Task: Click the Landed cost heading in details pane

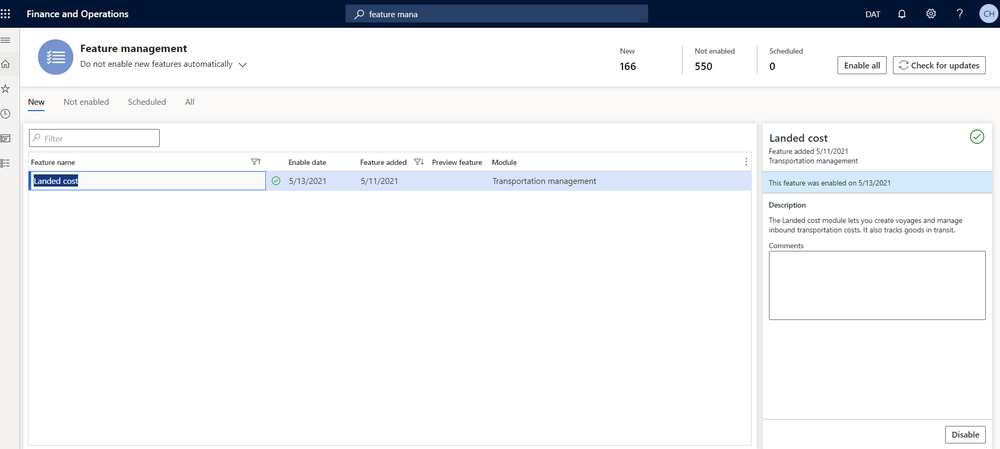Action: point(798,138)
